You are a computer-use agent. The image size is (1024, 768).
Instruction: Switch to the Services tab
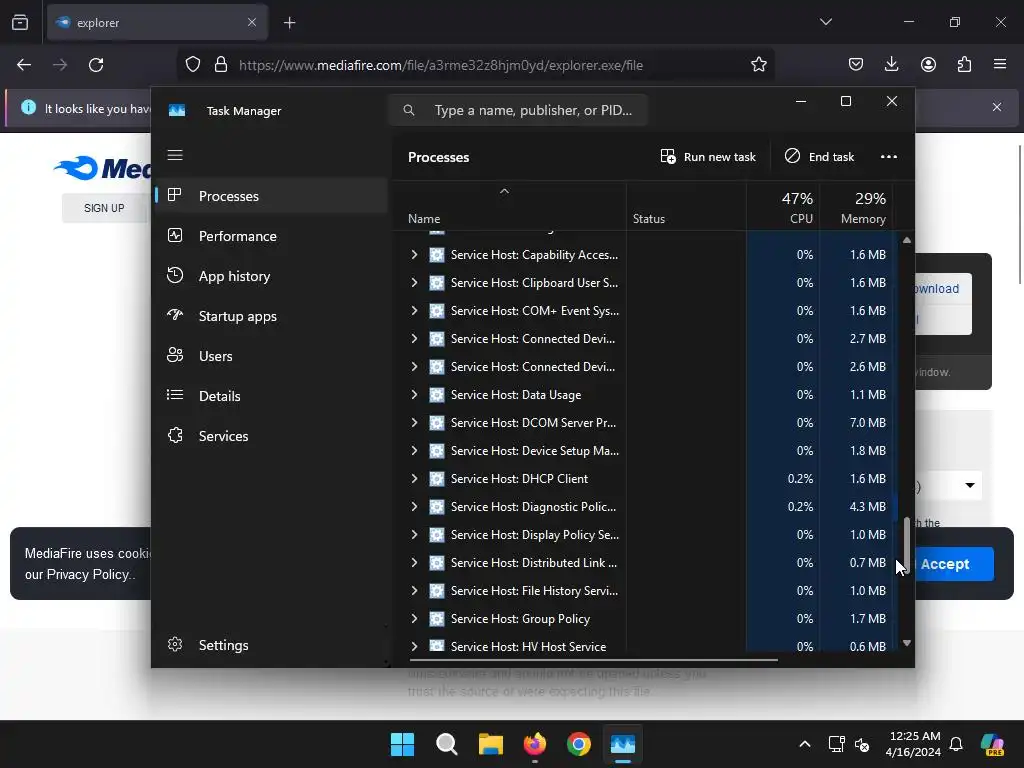click(x=270, y=436)
